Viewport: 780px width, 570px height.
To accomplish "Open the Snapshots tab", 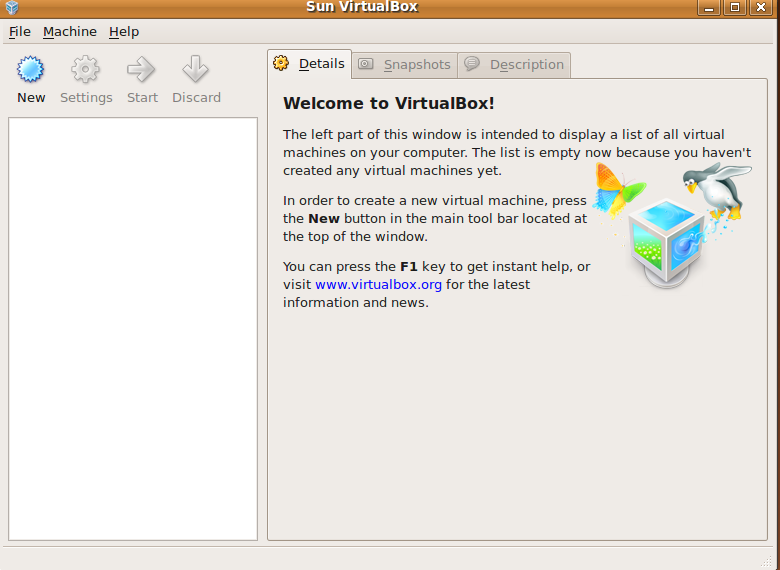I will coord(406,65).
